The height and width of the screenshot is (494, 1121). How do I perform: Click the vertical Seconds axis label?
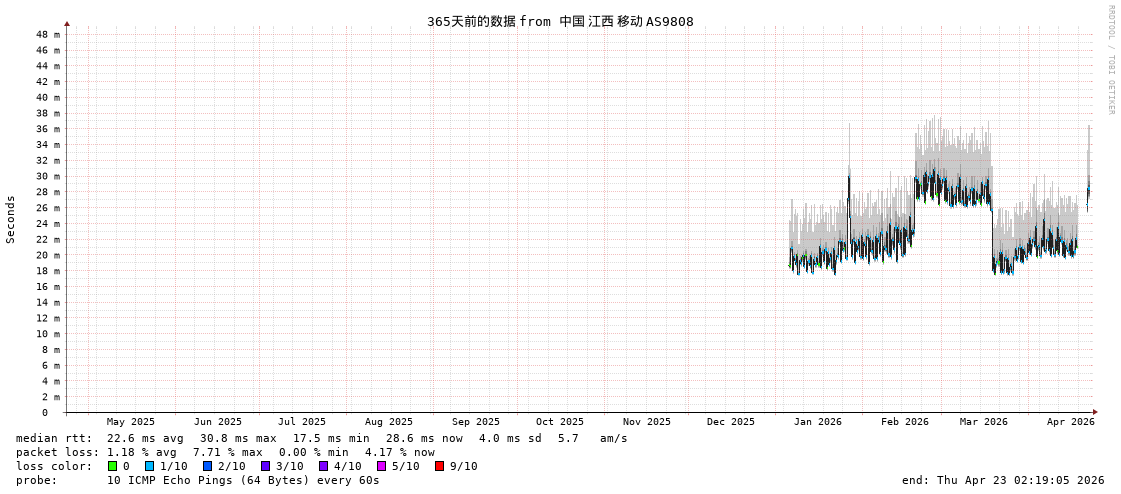[11, 219]
